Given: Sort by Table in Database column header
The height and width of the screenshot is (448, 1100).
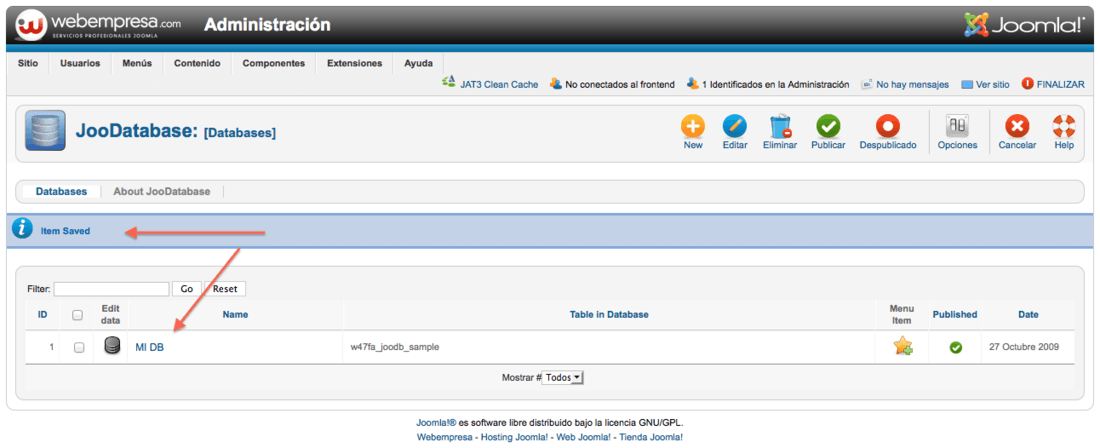Looking at the screenshot, I should click(609, 315).
